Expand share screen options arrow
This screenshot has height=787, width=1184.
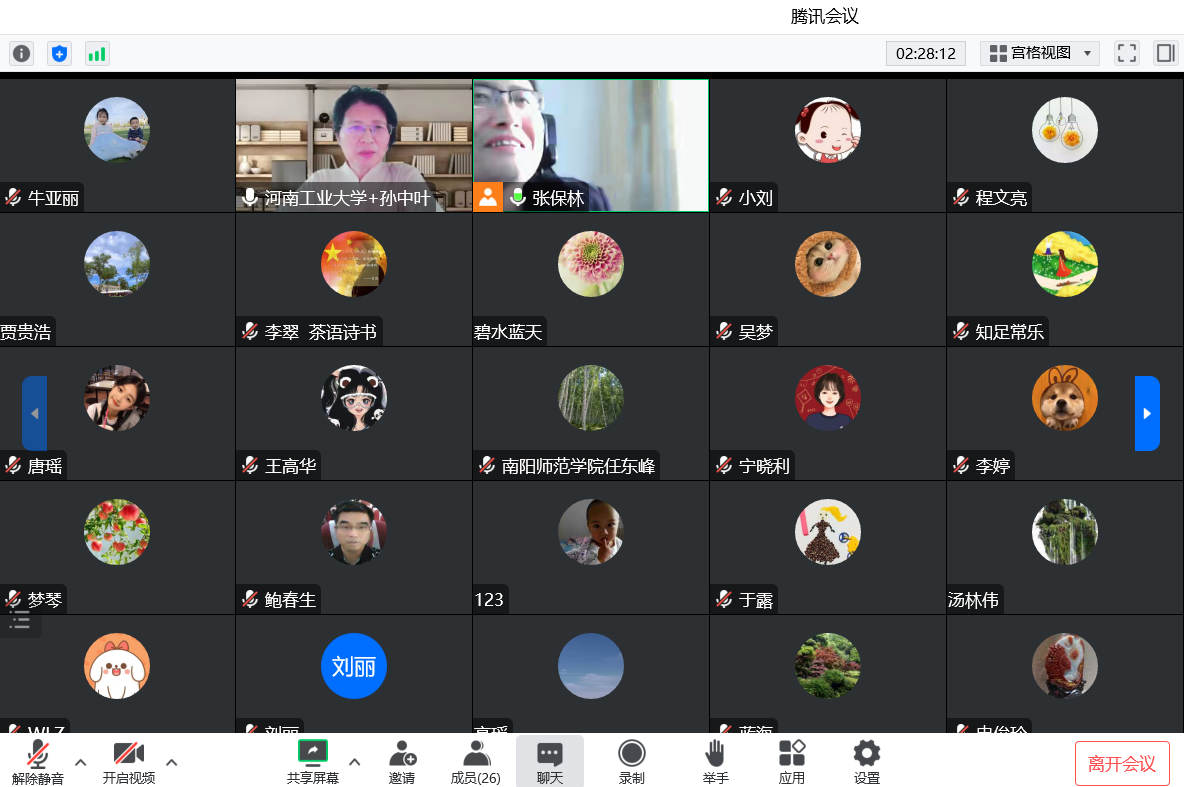[x=354, y=762]
